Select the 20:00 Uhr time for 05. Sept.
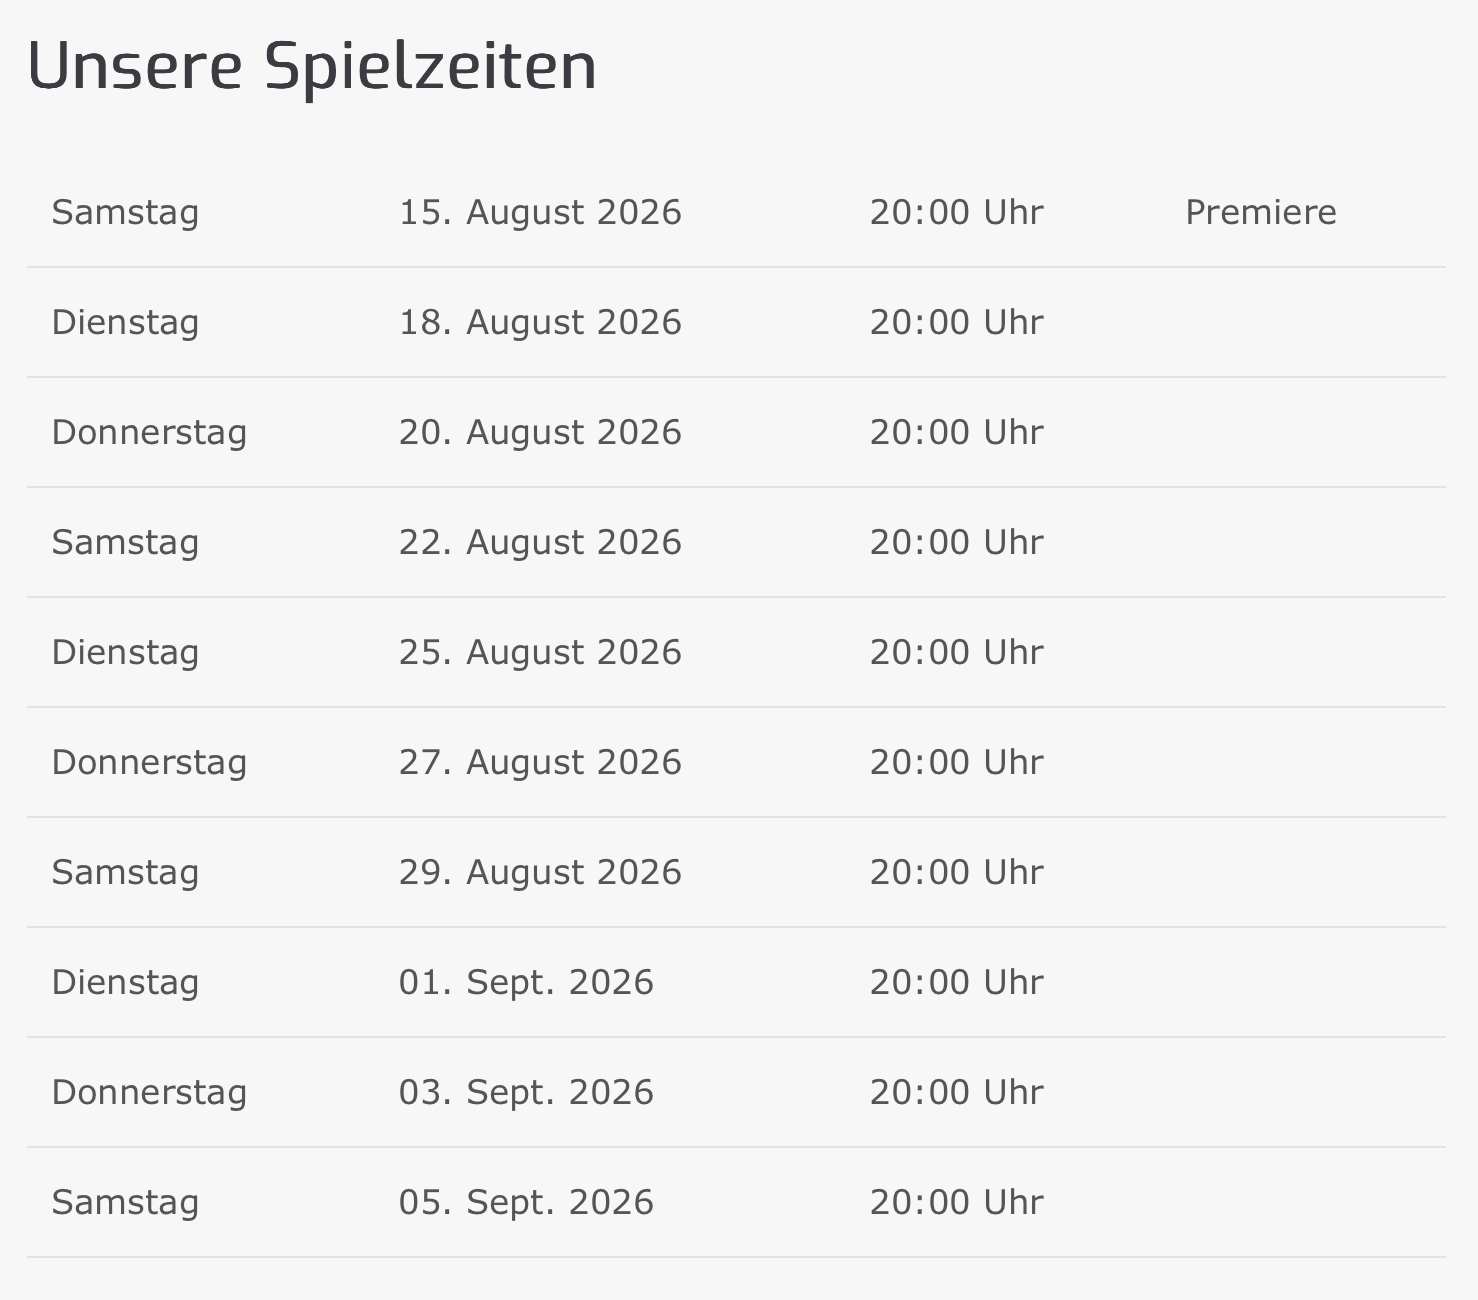The height and width of the screenshot is (1300, 1478). tap(956, 1202)
